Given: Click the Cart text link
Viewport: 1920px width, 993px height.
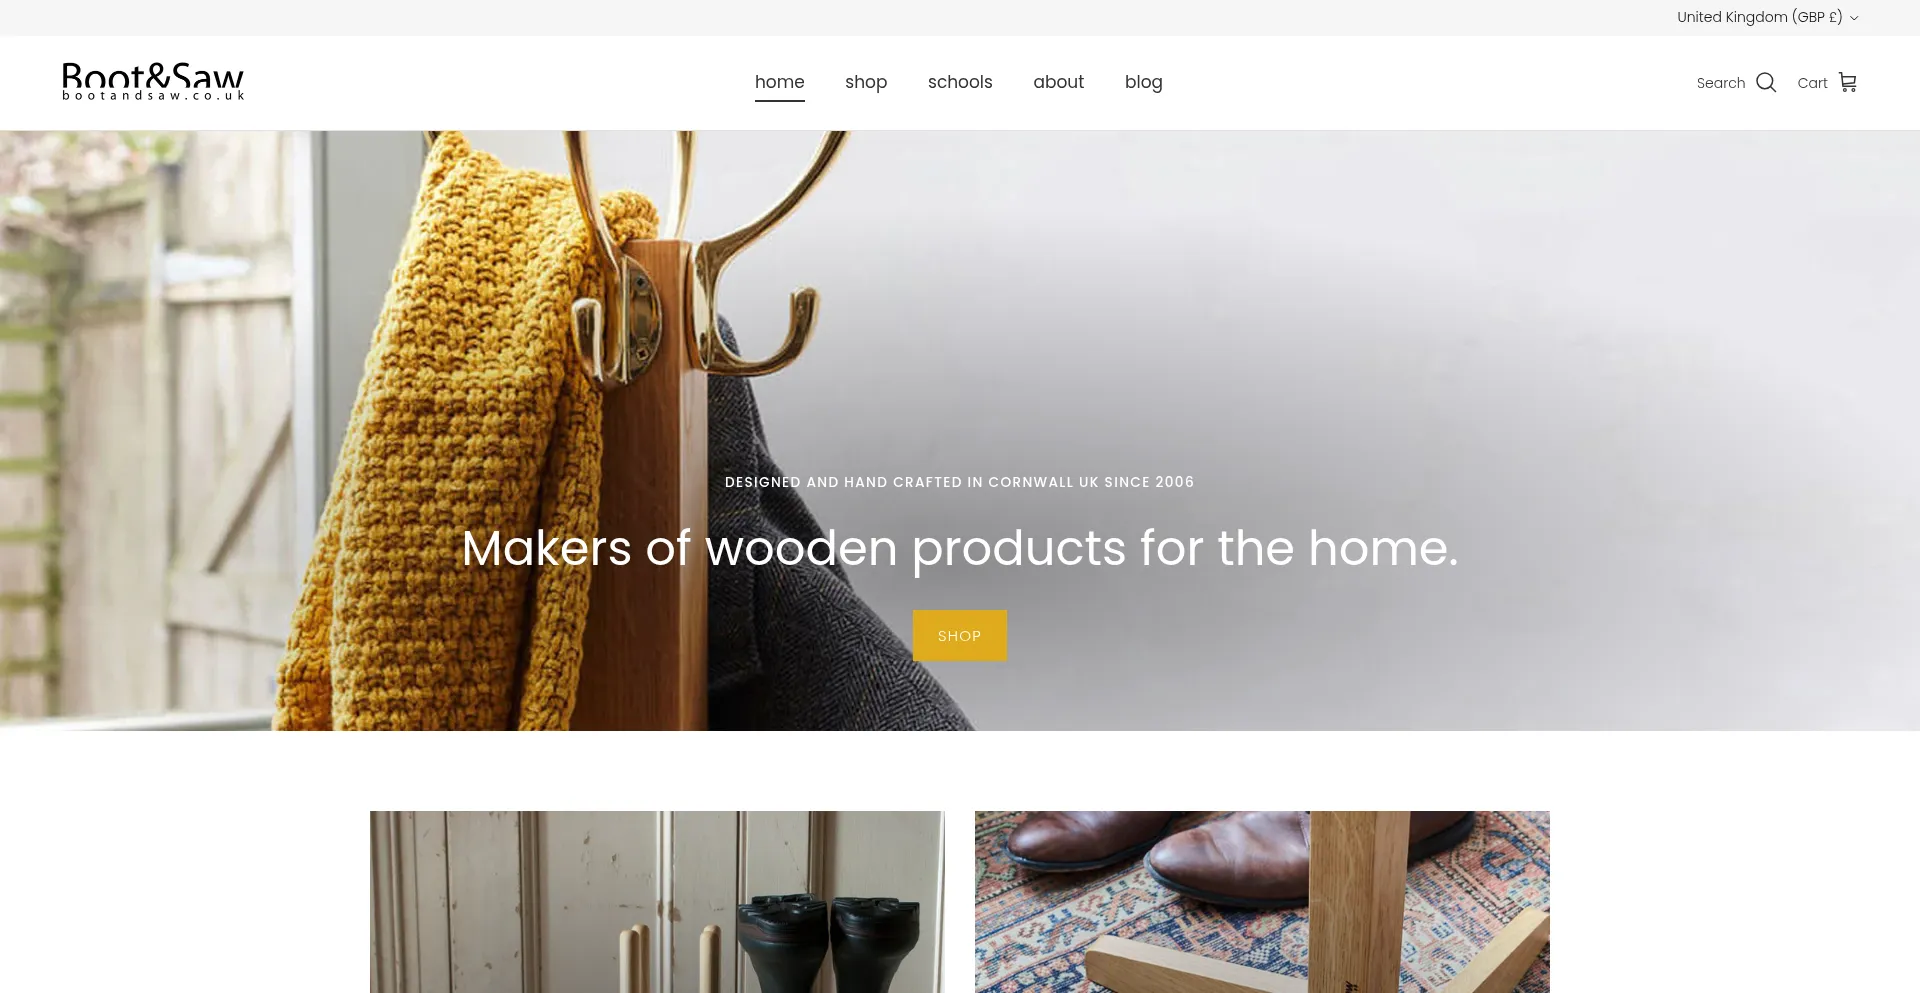Looking at the screenshot, I should (1812, 83).
